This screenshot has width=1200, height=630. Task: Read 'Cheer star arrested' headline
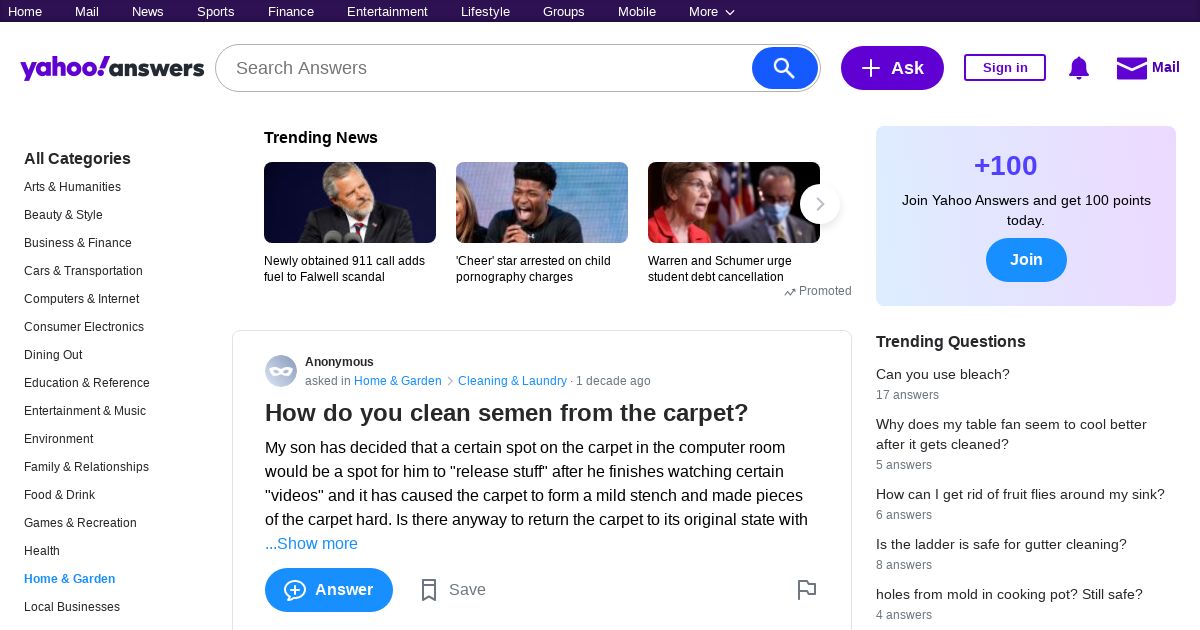pos(533,269)
